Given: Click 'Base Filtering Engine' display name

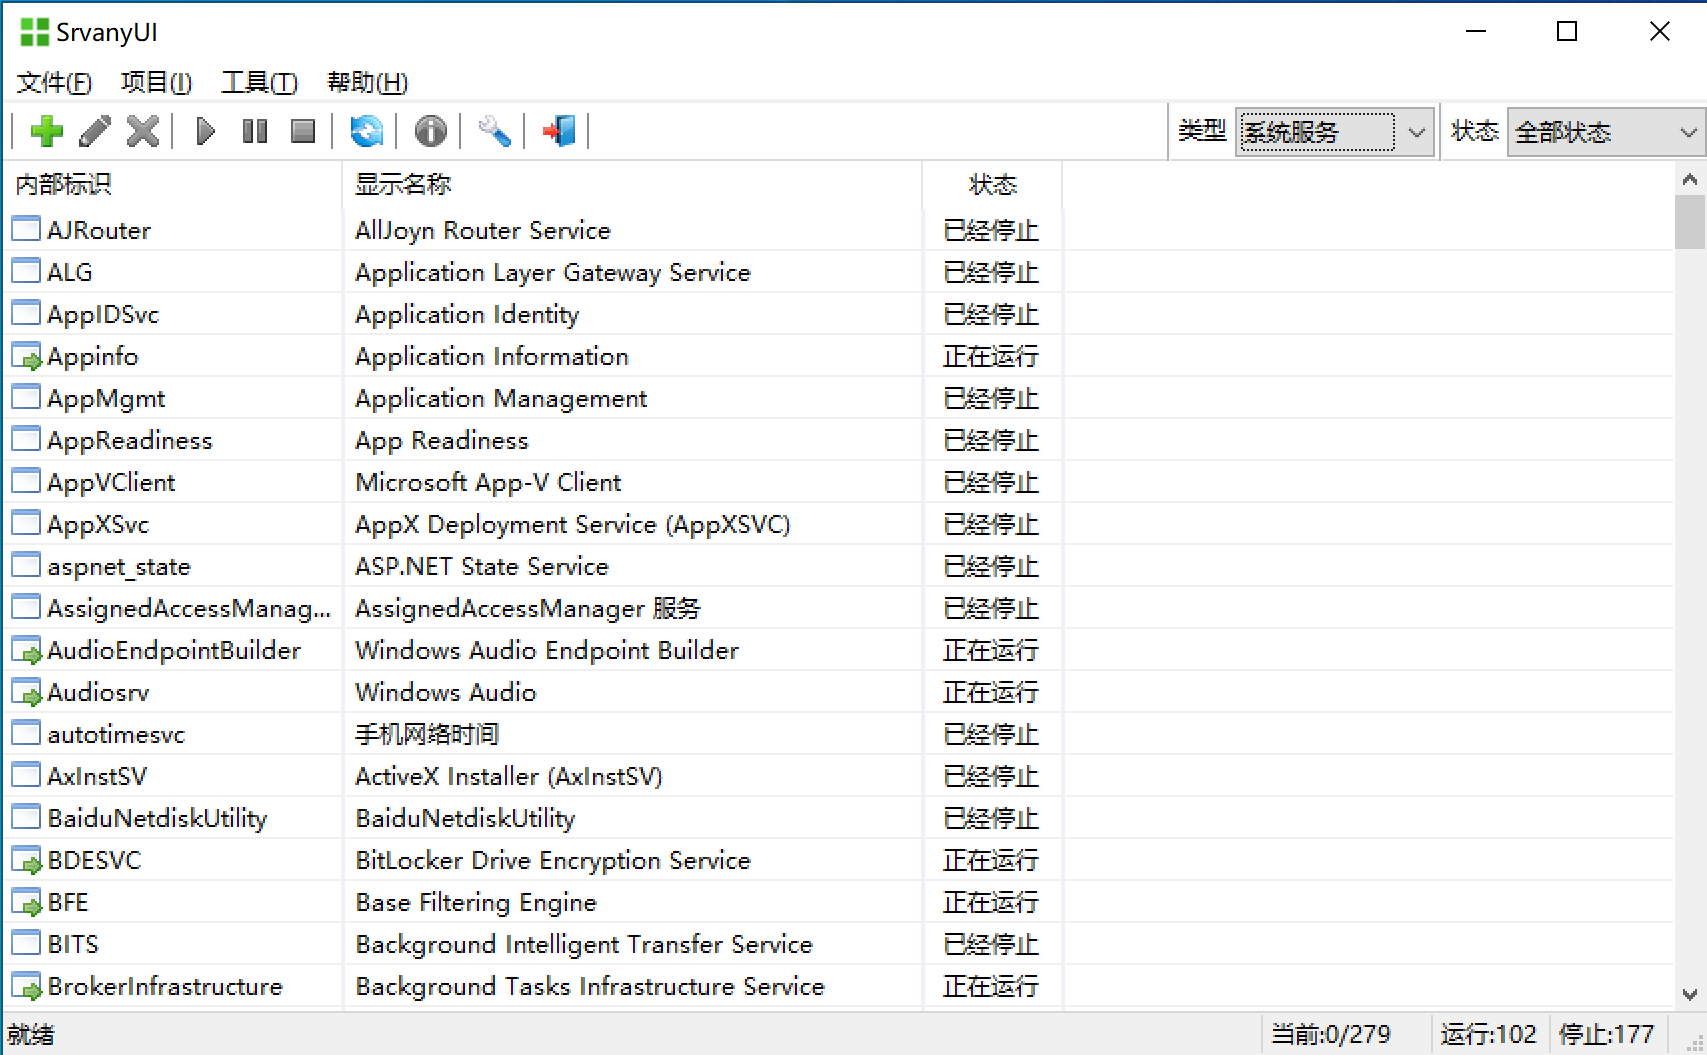Looking at the screenshot, I should 476,902.
